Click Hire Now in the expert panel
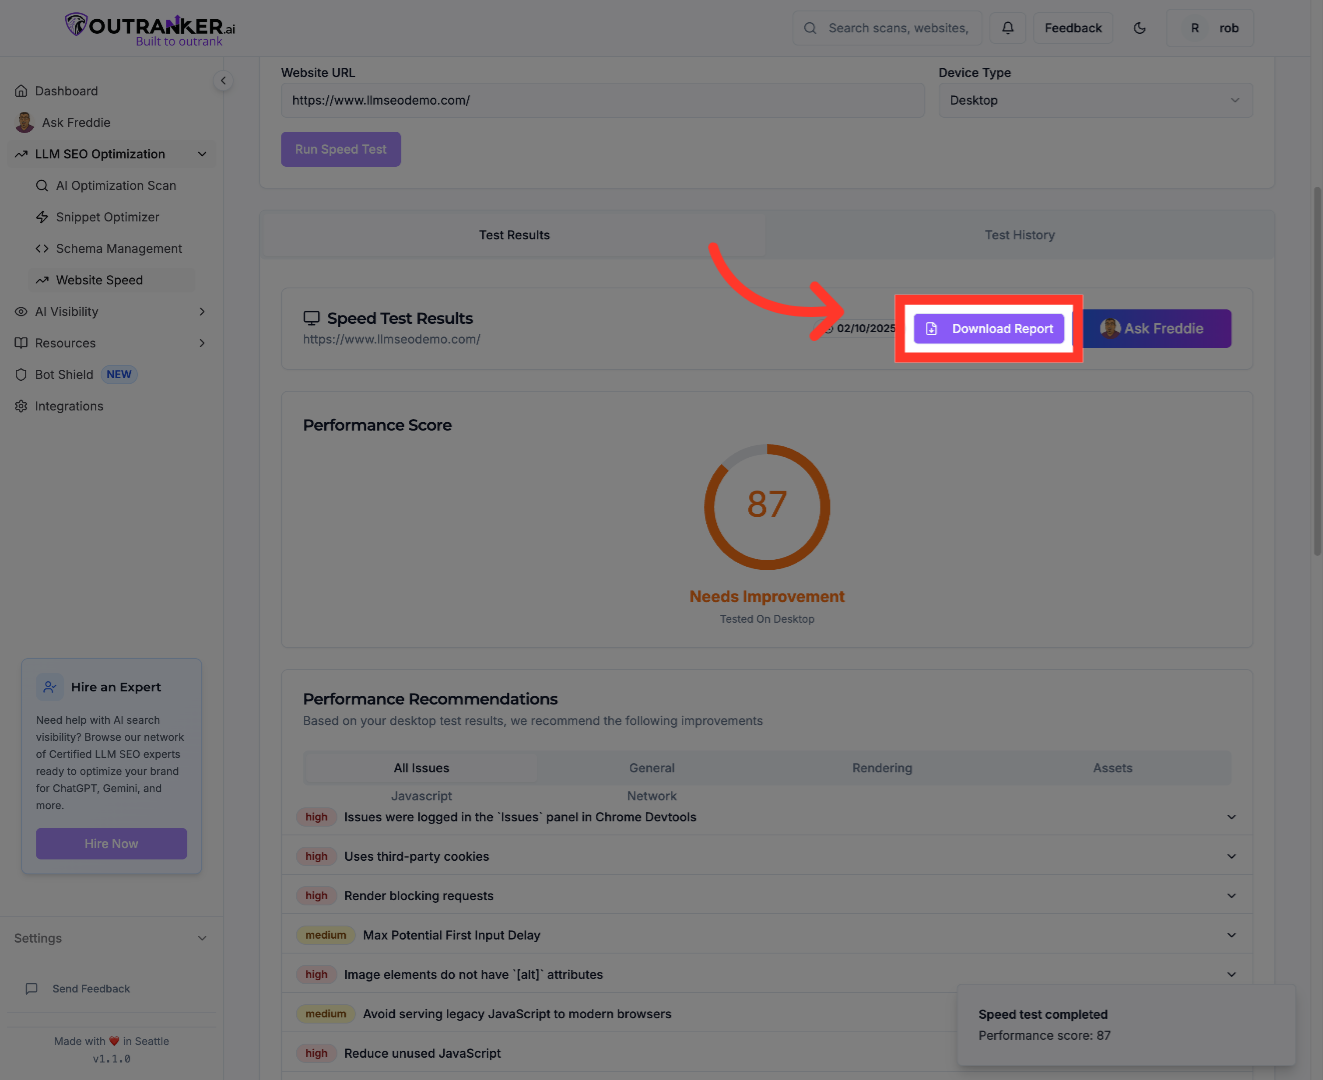 pyautogui.click(x=111, y=843)
